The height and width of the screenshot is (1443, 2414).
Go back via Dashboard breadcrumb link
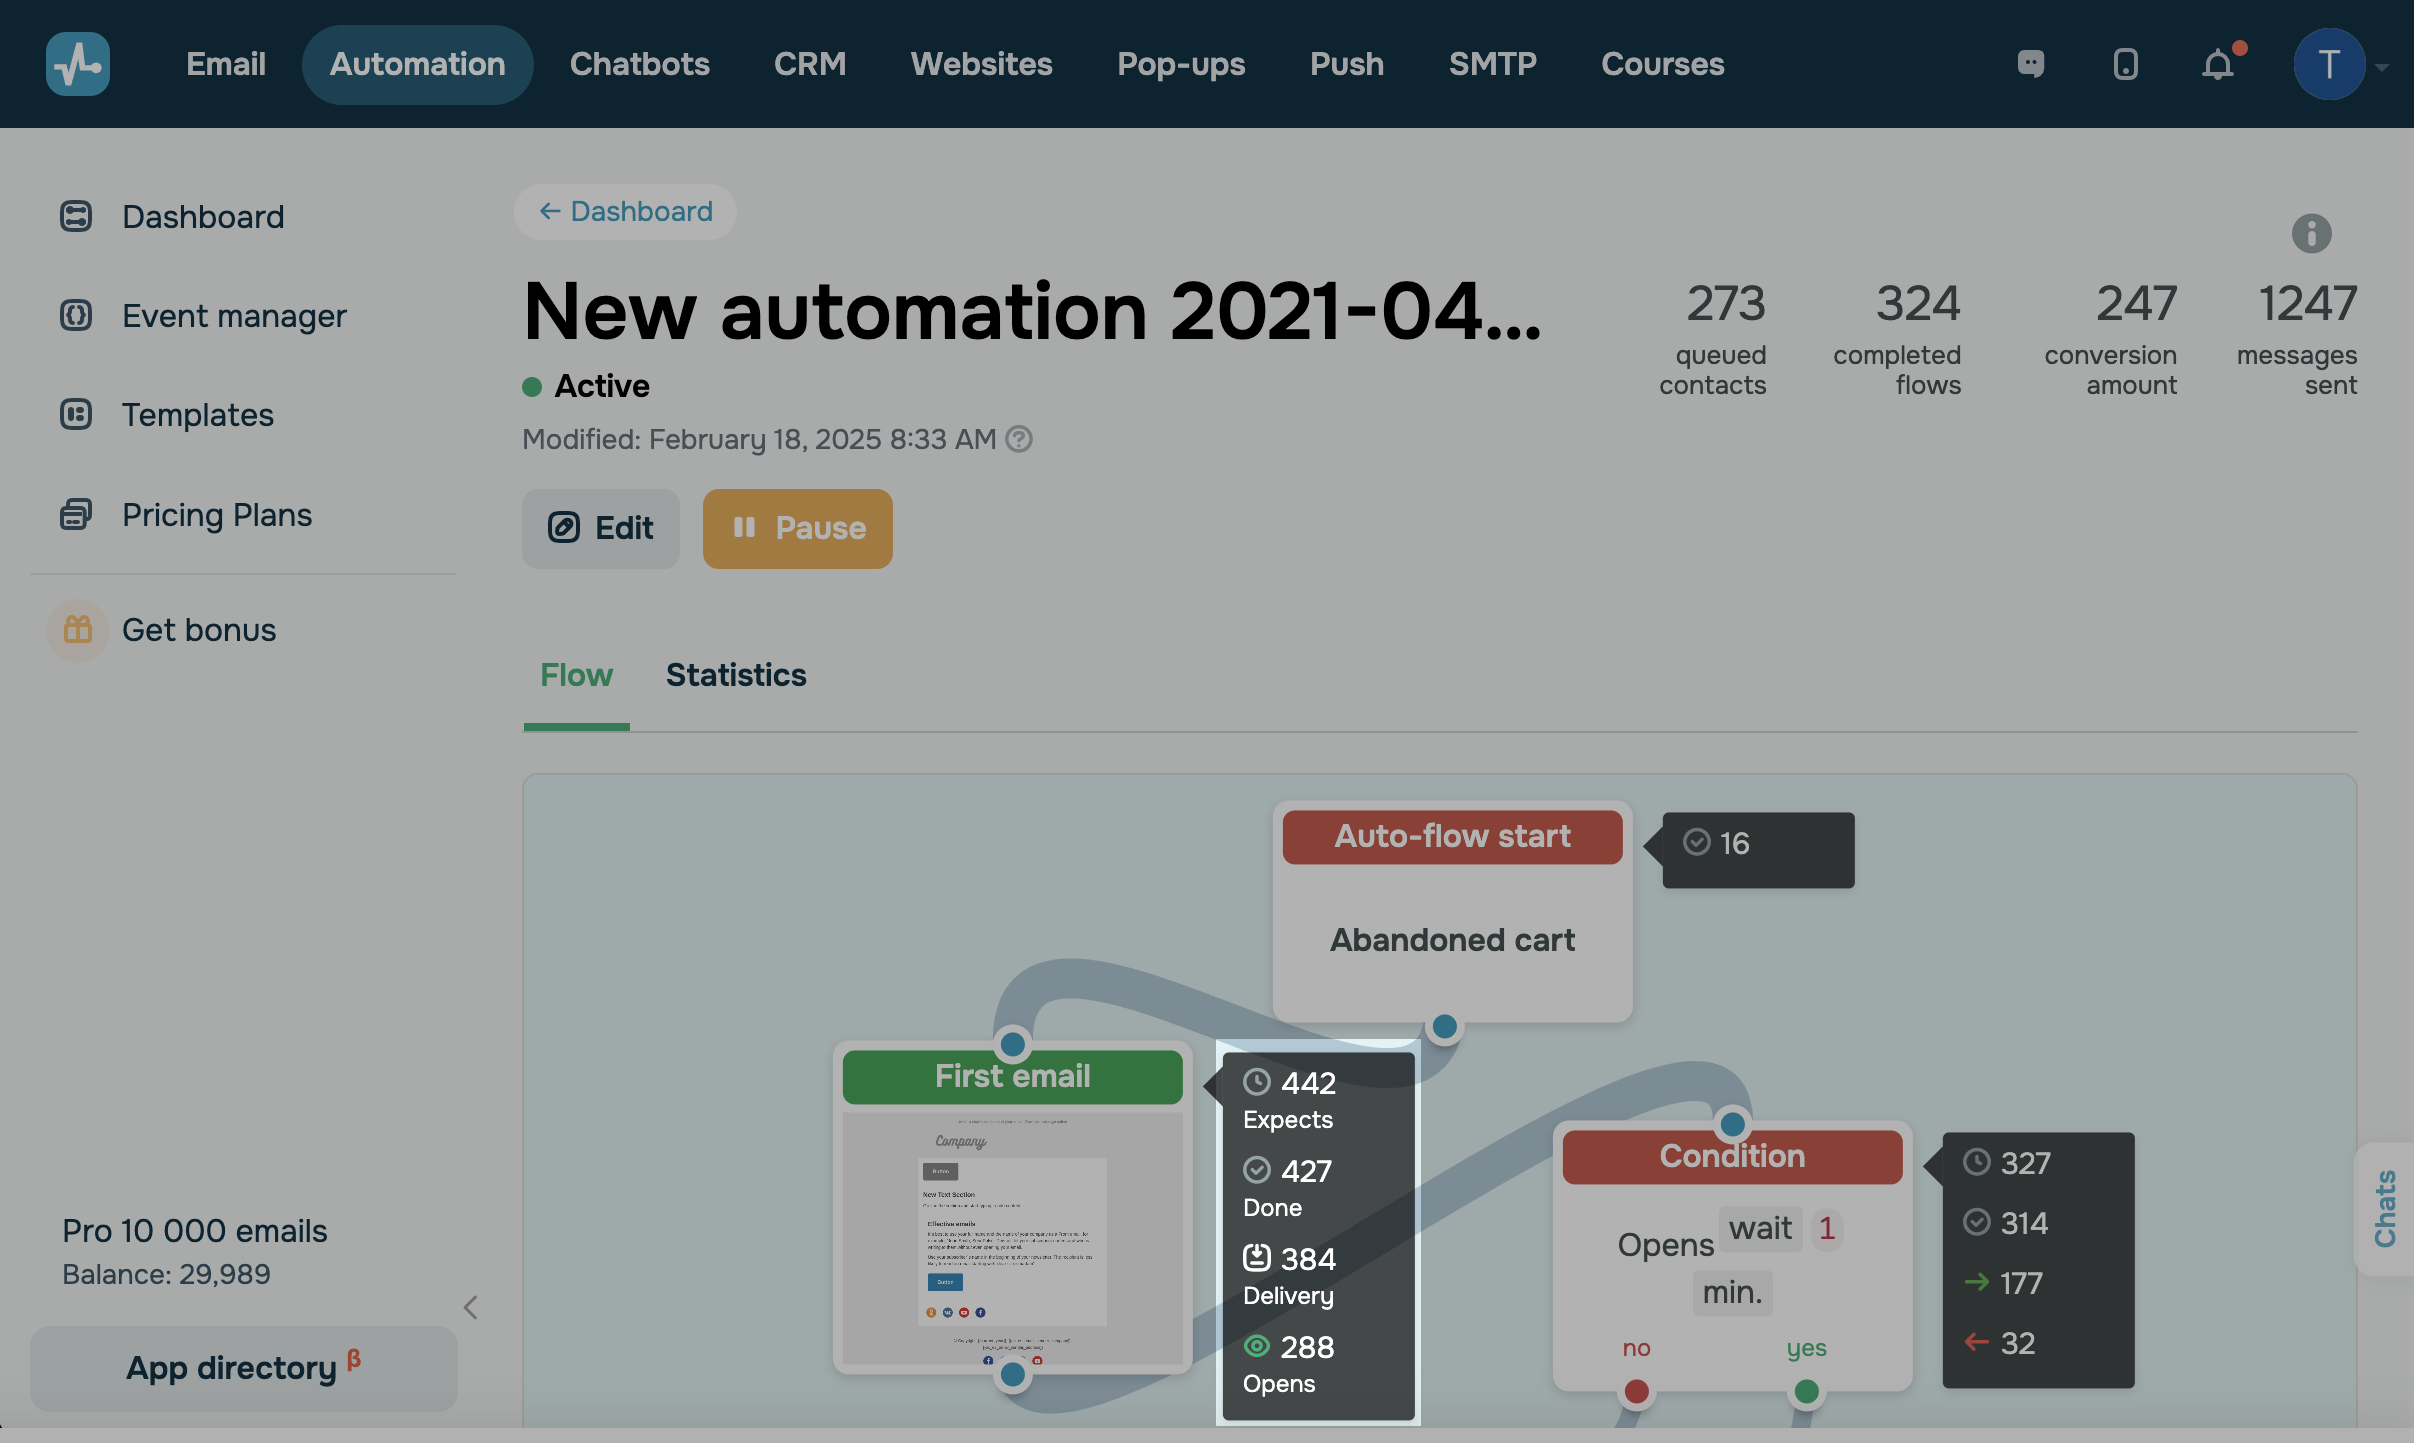[625, 212]
